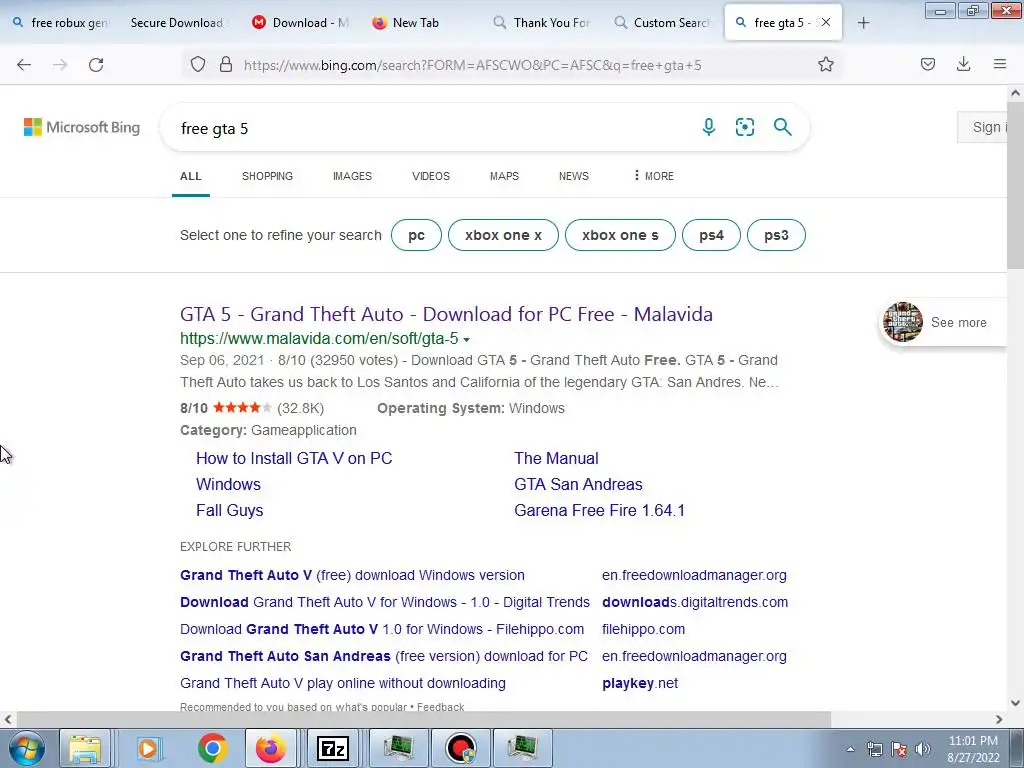The image size is (1024, 768).
Task: Close the 'free gta 5' tab
Action: (826, 22)
